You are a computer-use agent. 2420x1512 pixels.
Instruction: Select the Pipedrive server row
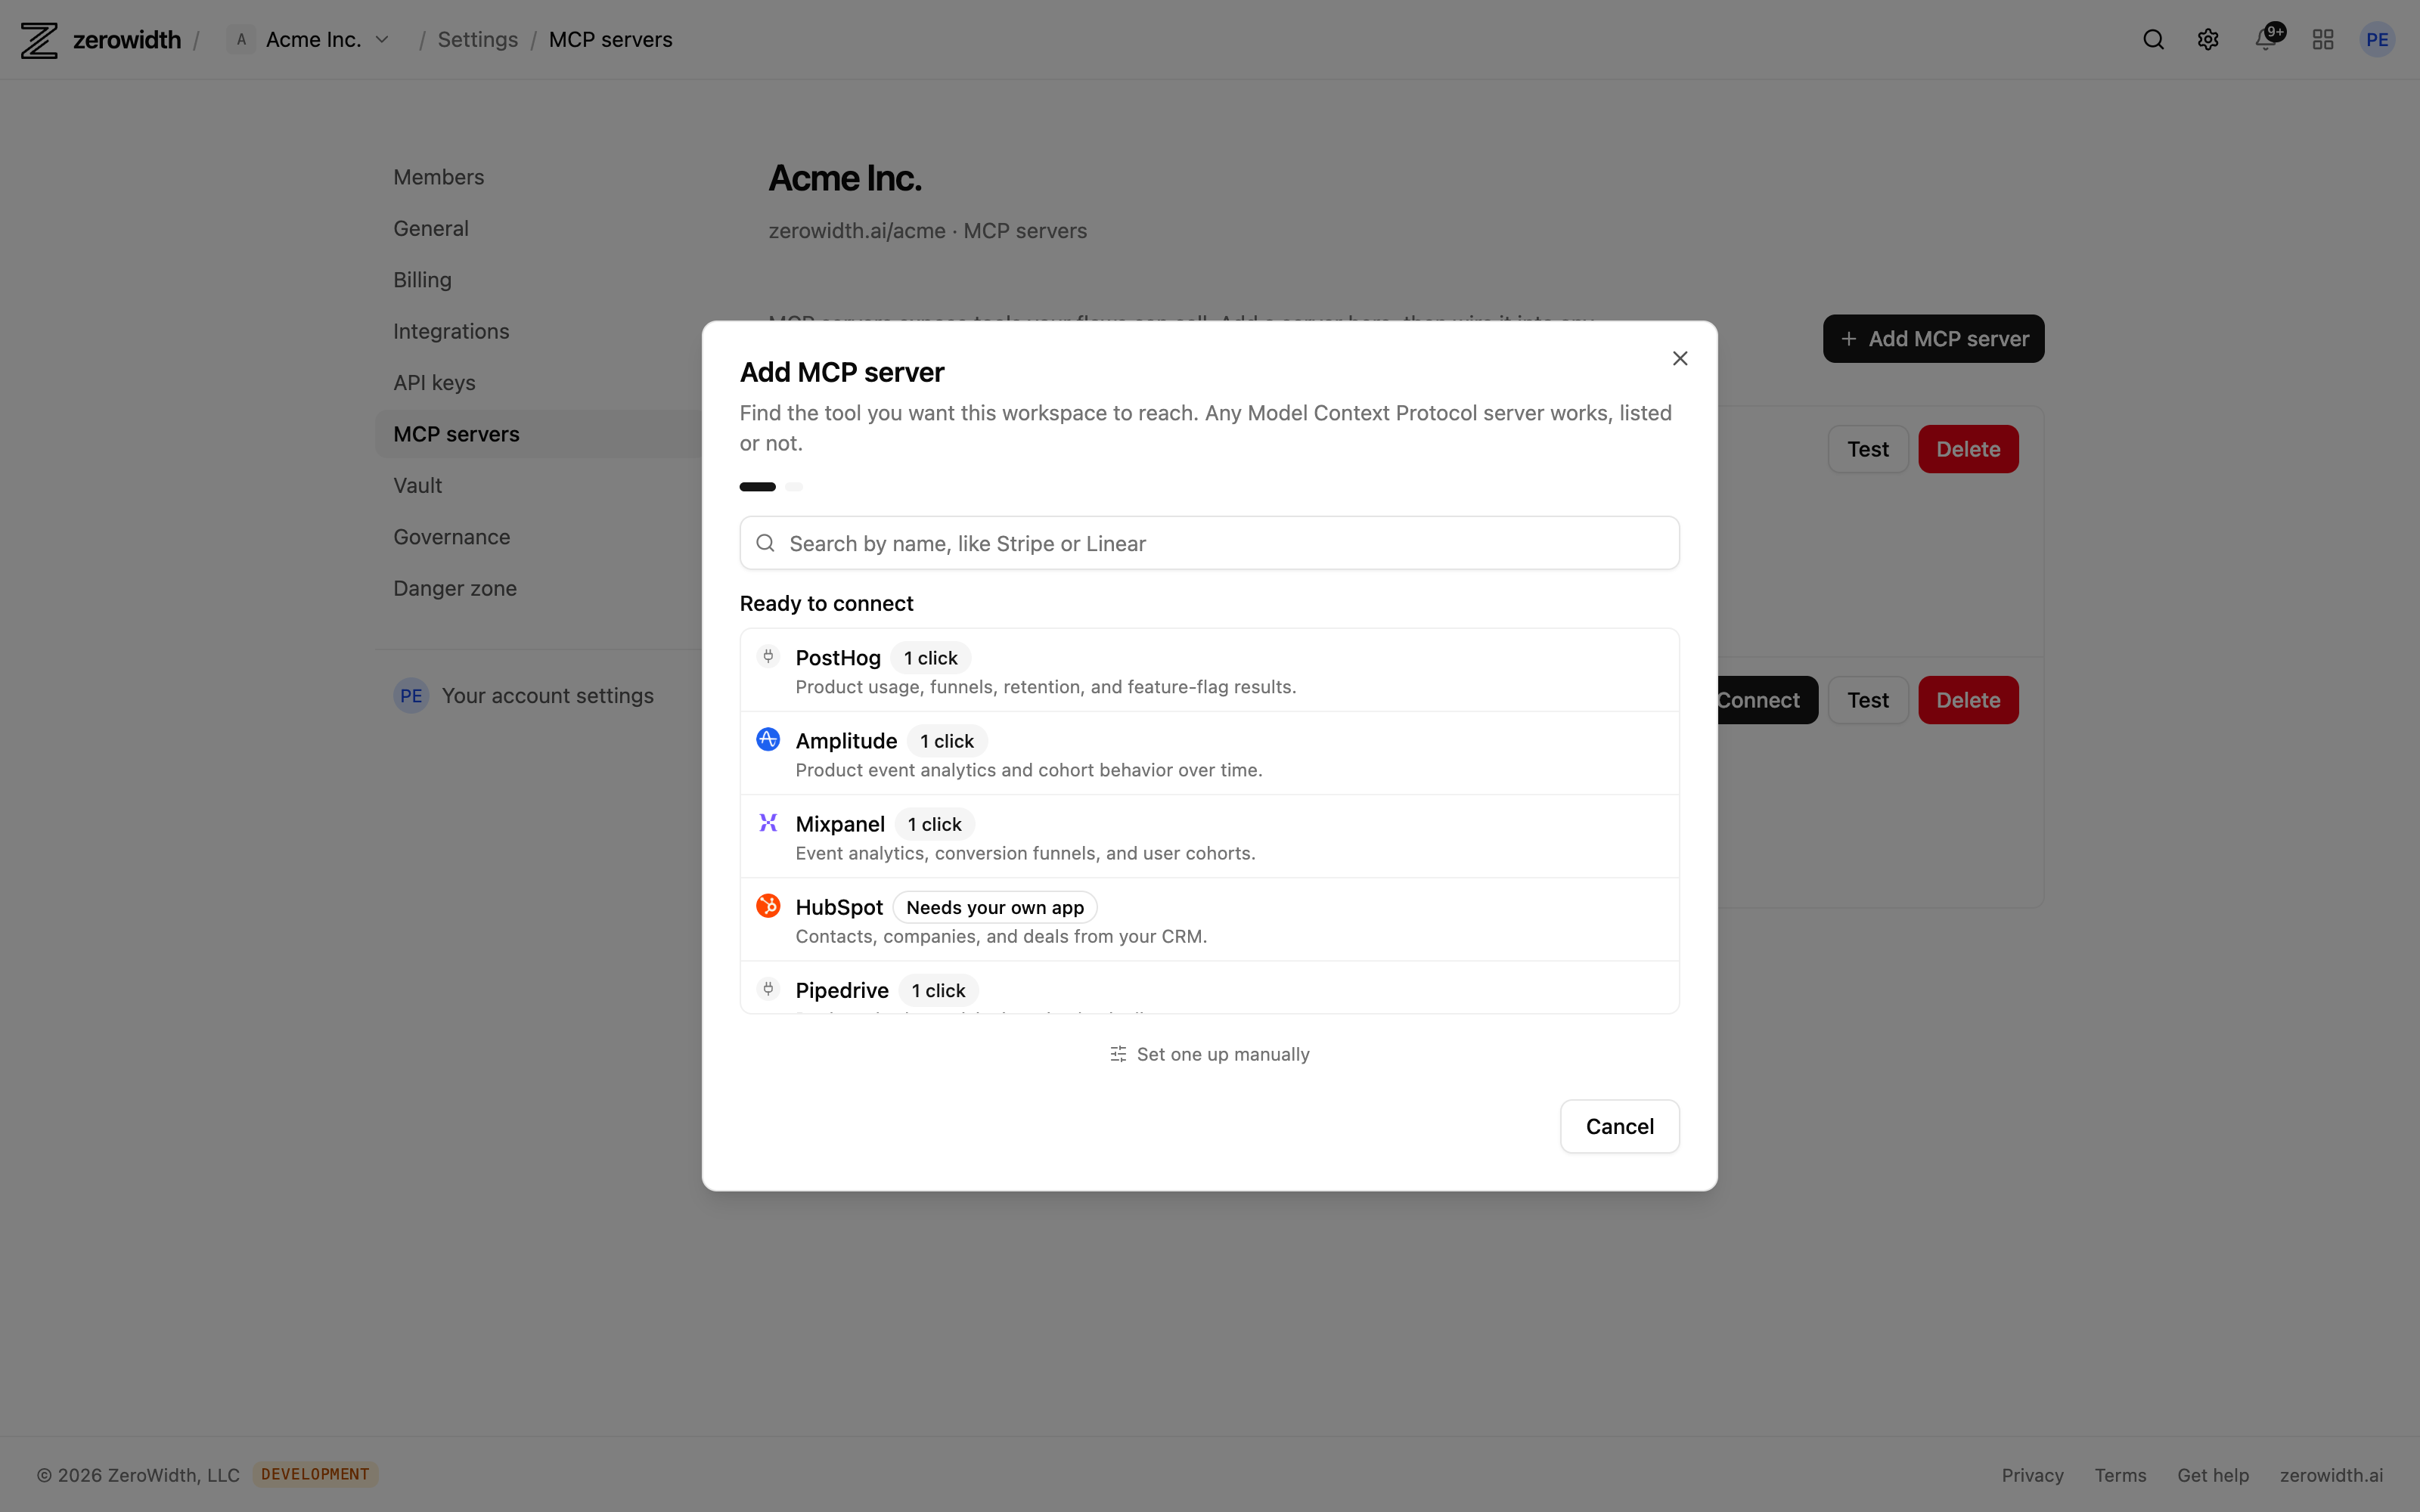point(1209,988)
